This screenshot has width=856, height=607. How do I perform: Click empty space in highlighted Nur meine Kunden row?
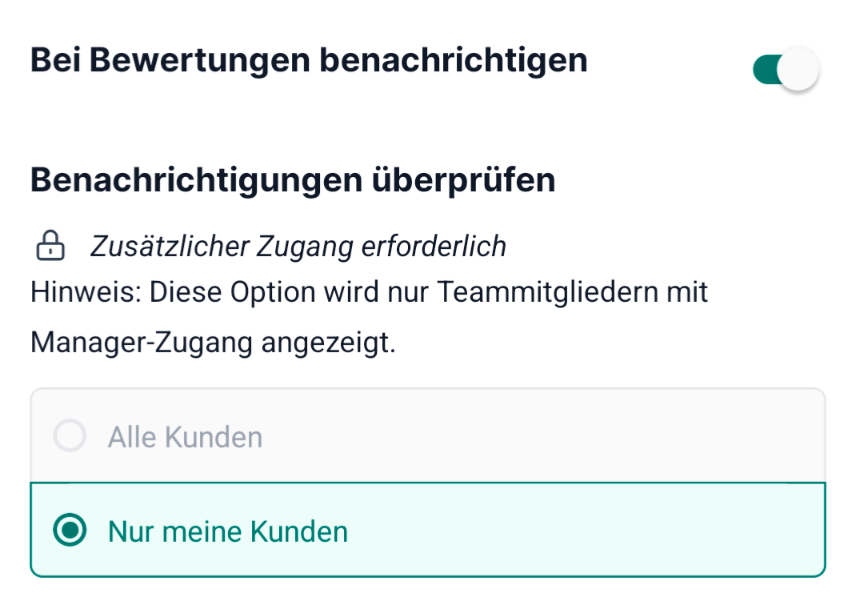tap(584, 530)
